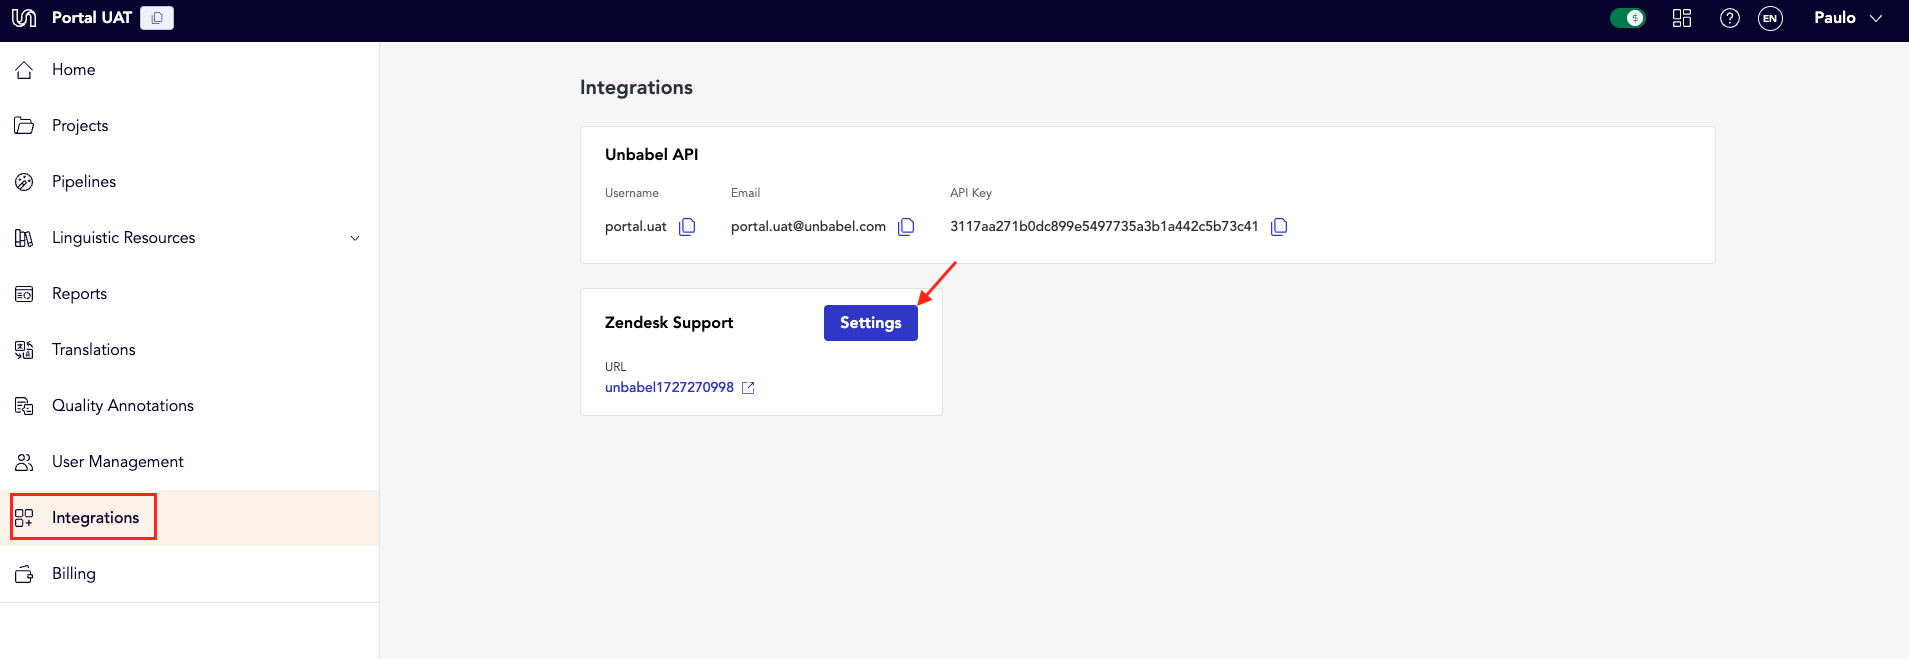
Task: Select the API key text 3117aa271b0dc...
Action: (x=1104, y=226)
